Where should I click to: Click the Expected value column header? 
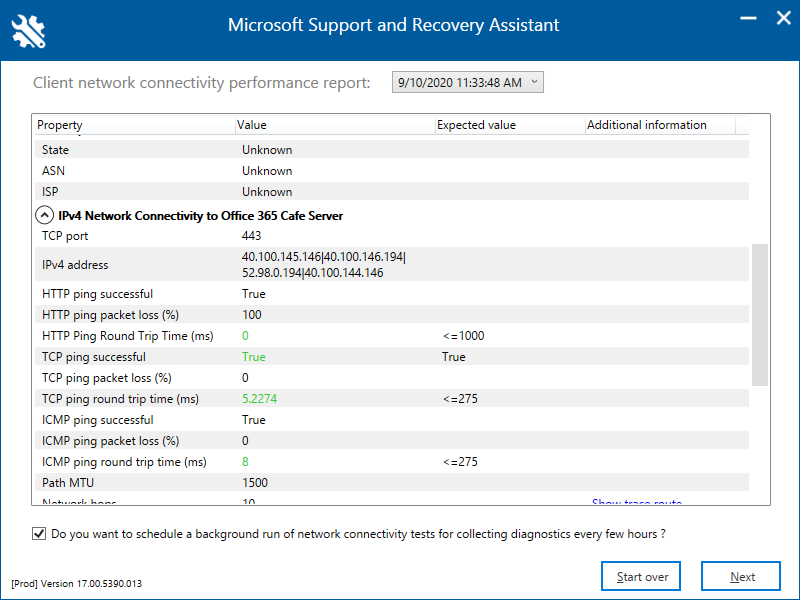tap(510, 125)
